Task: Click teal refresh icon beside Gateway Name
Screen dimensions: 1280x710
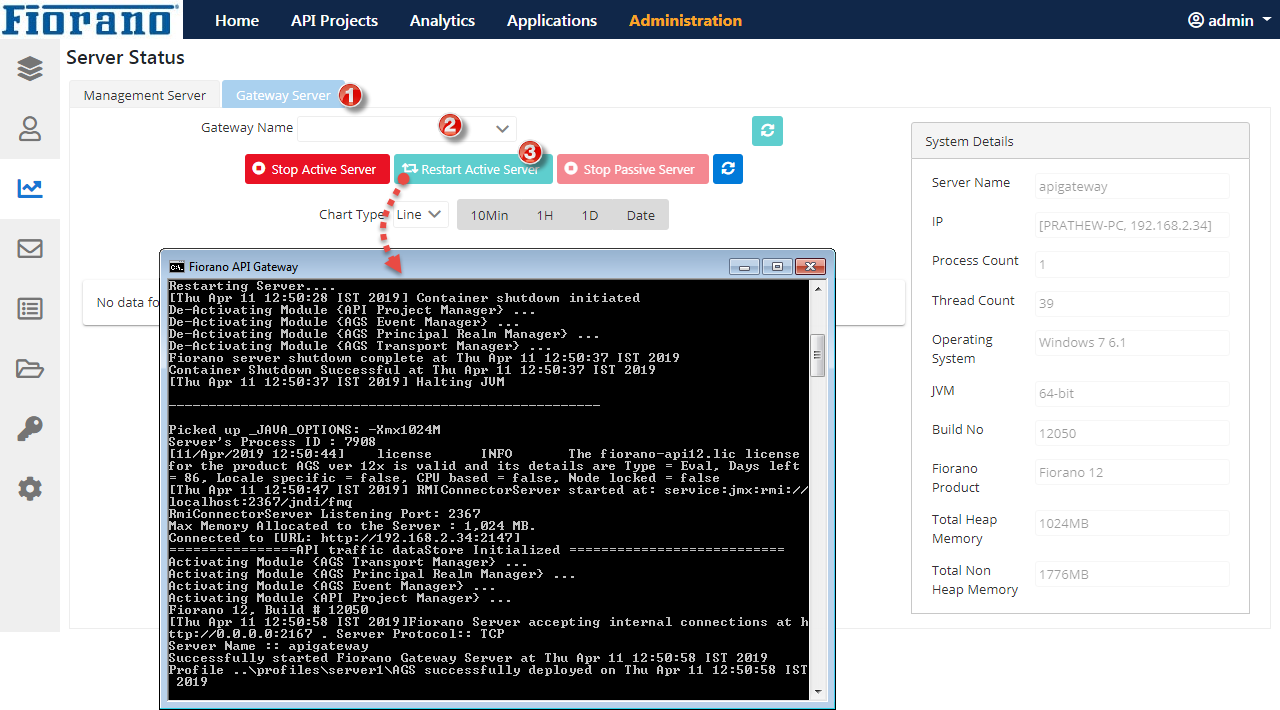Action: 767,131
